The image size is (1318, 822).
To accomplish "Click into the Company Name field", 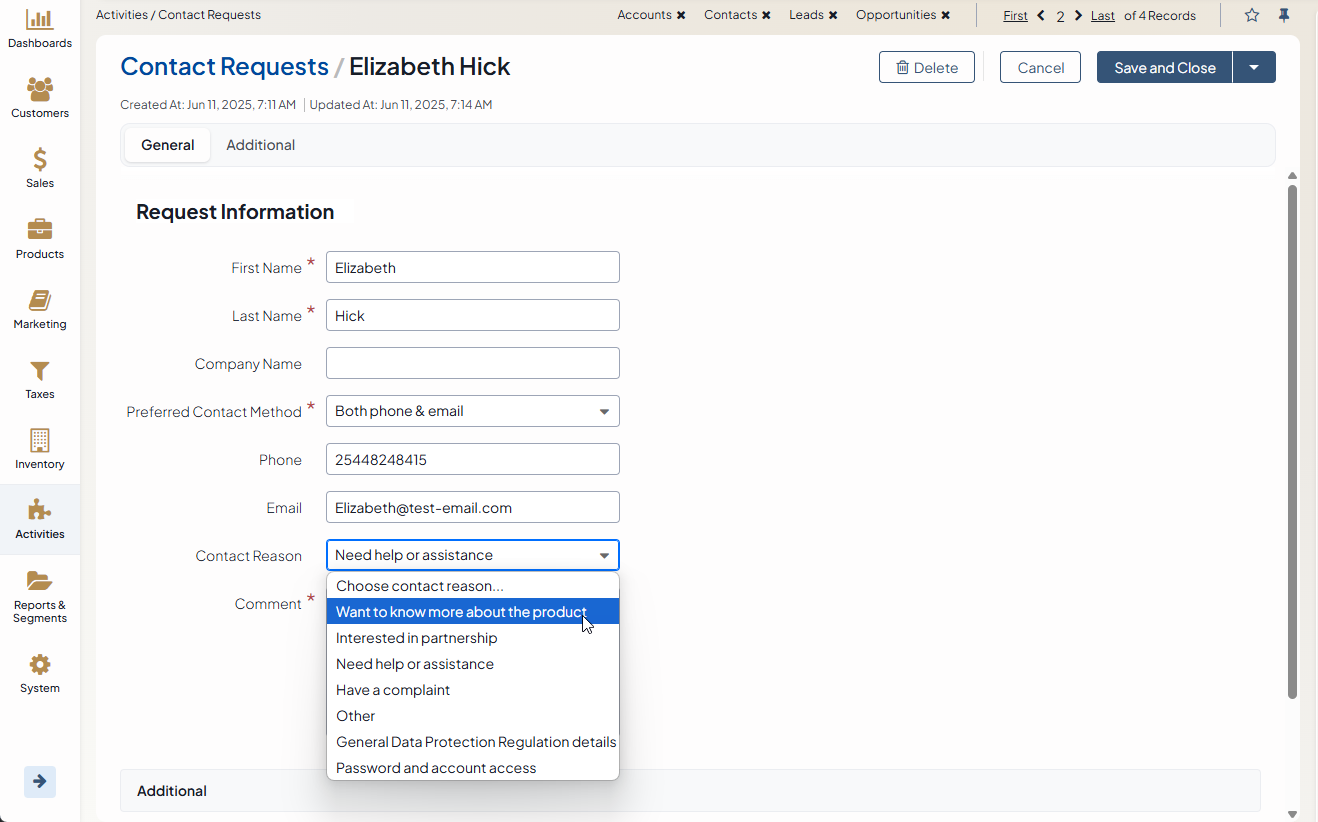I will [x=472, y=363].
